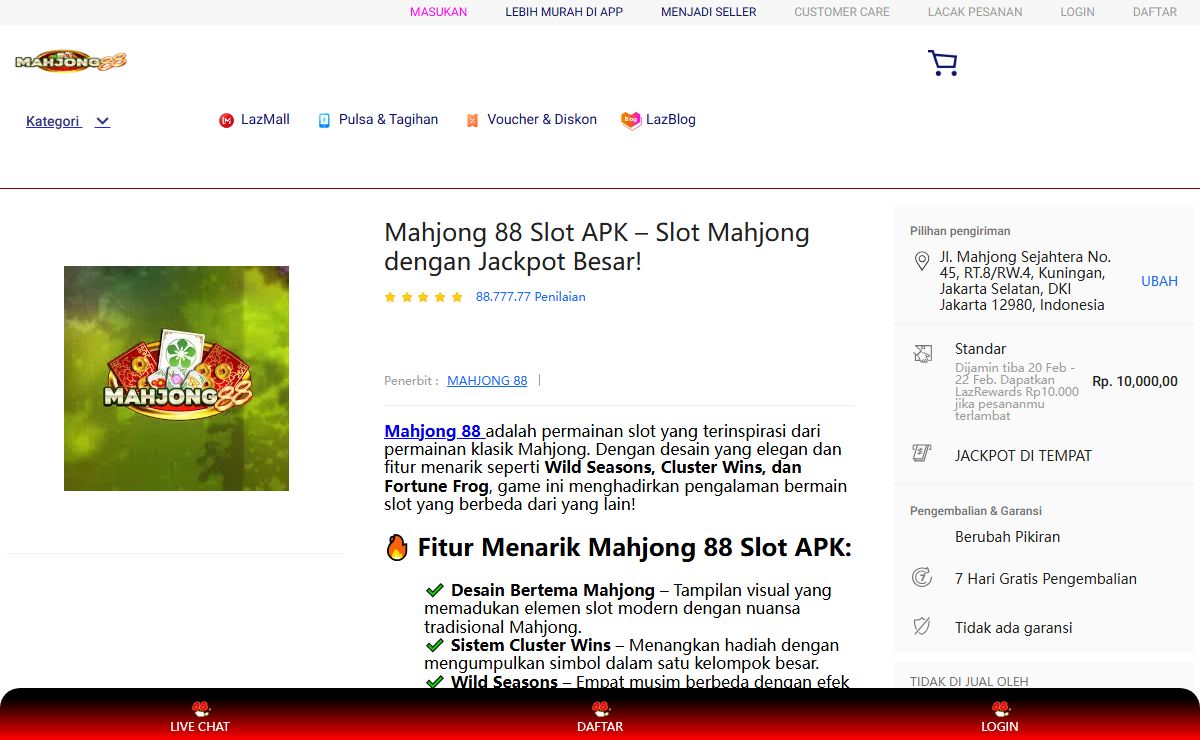The width and height of the screenshot is (1200, 740).
Task: Click LOGIN in the top bar
Action: pyautogui.click(x=1078, y=12)
